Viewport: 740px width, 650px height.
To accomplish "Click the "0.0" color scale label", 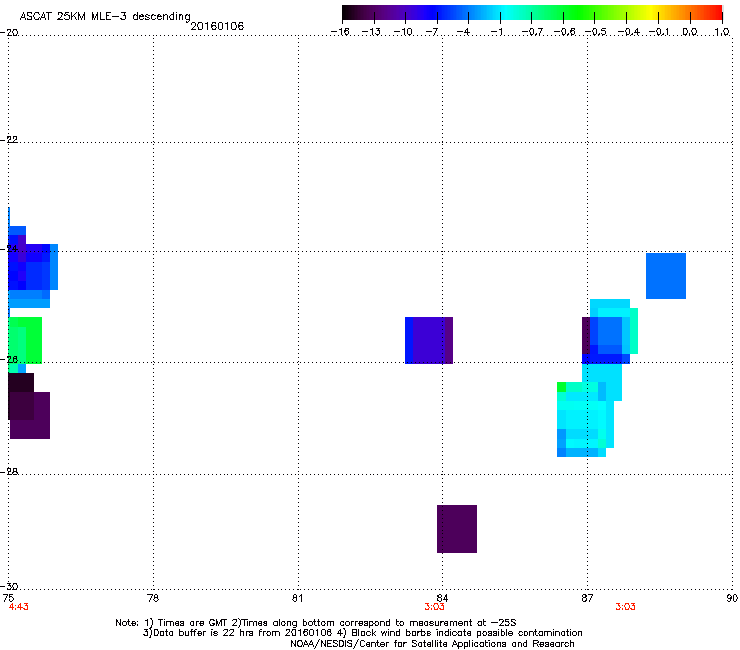I will point(690,32).
